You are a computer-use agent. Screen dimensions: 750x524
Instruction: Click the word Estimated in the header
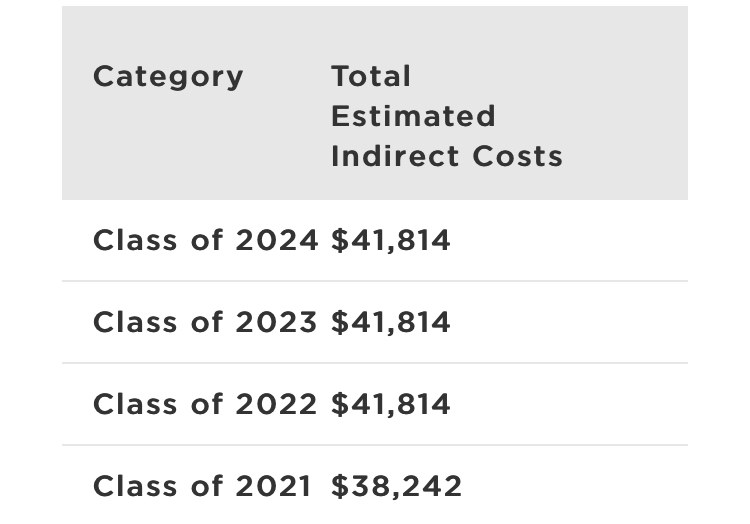click(413, 116)
